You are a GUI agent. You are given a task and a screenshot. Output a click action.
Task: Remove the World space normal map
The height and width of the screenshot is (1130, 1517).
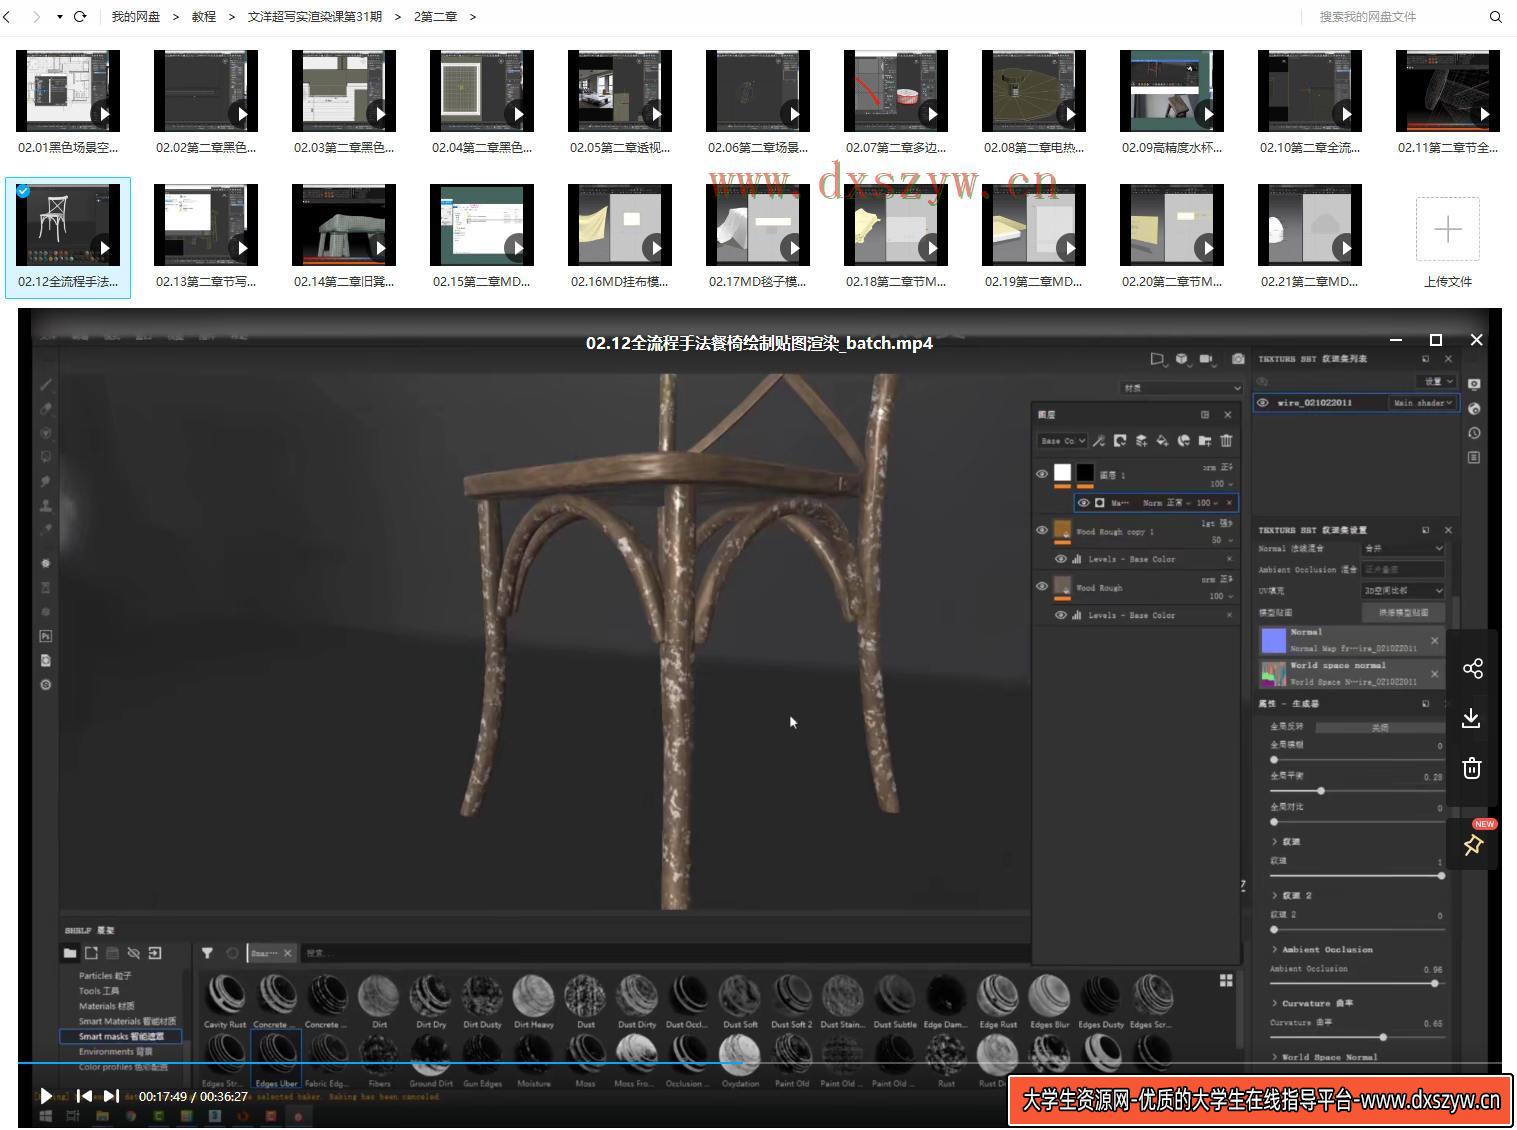(1434, 674)
